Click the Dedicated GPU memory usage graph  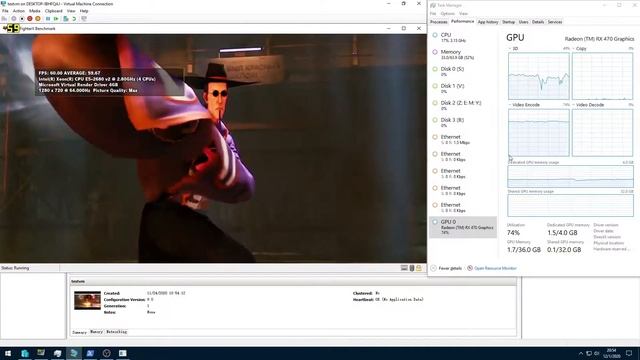coord(570,176)
